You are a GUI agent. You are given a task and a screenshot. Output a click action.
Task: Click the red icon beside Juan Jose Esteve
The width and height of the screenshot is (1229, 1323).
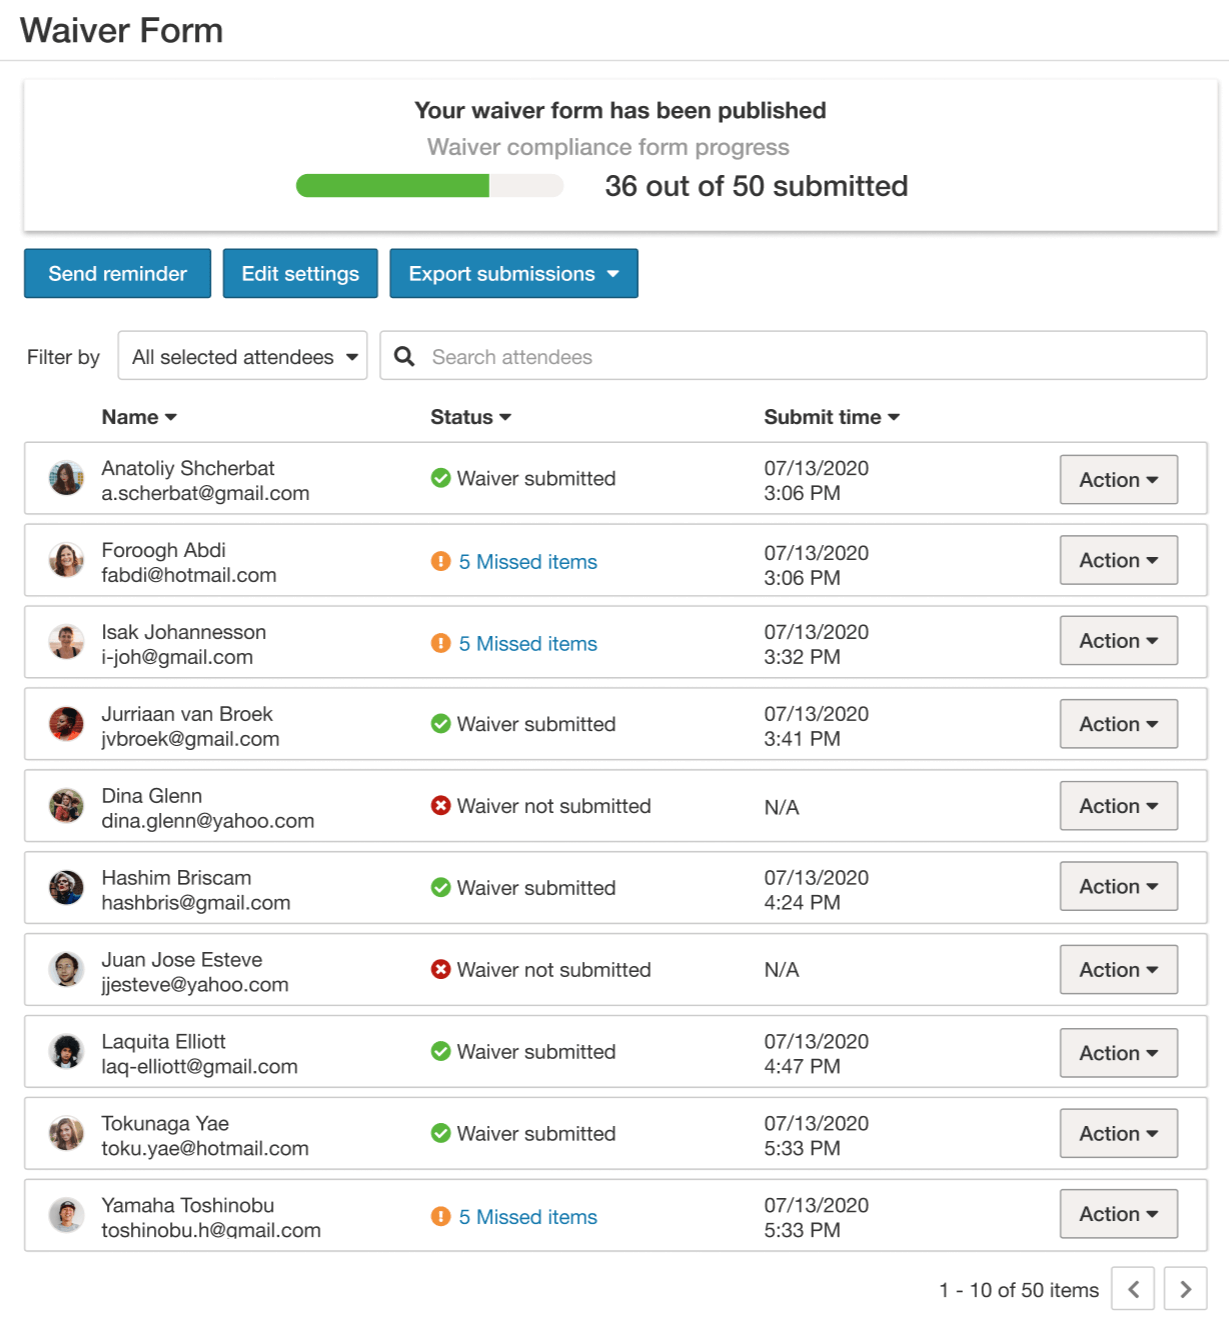click(441, 969)
